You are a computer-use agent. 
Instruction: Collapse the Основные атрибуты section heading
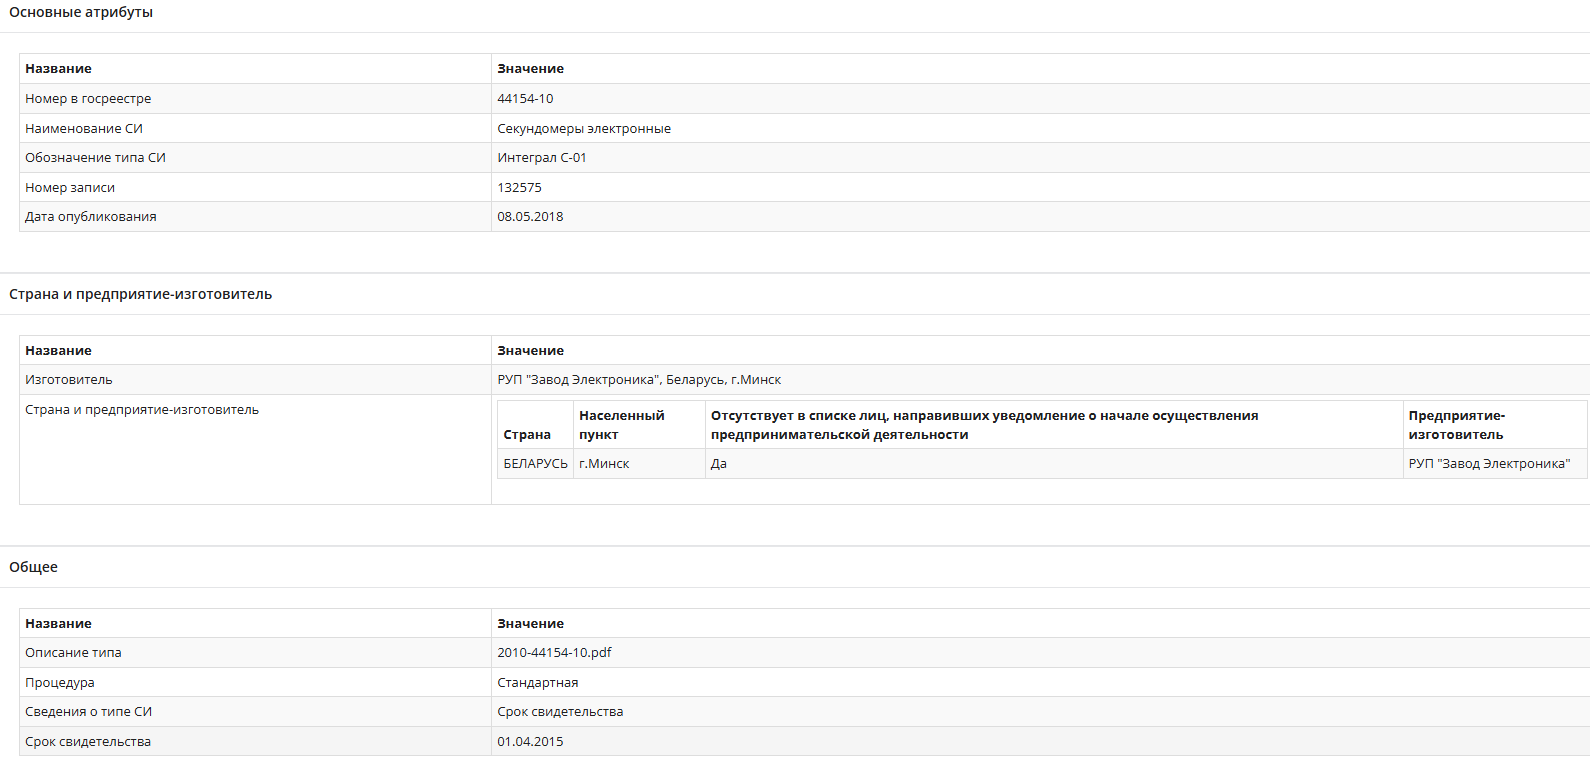pyautogui.click(x=81, y=13)
